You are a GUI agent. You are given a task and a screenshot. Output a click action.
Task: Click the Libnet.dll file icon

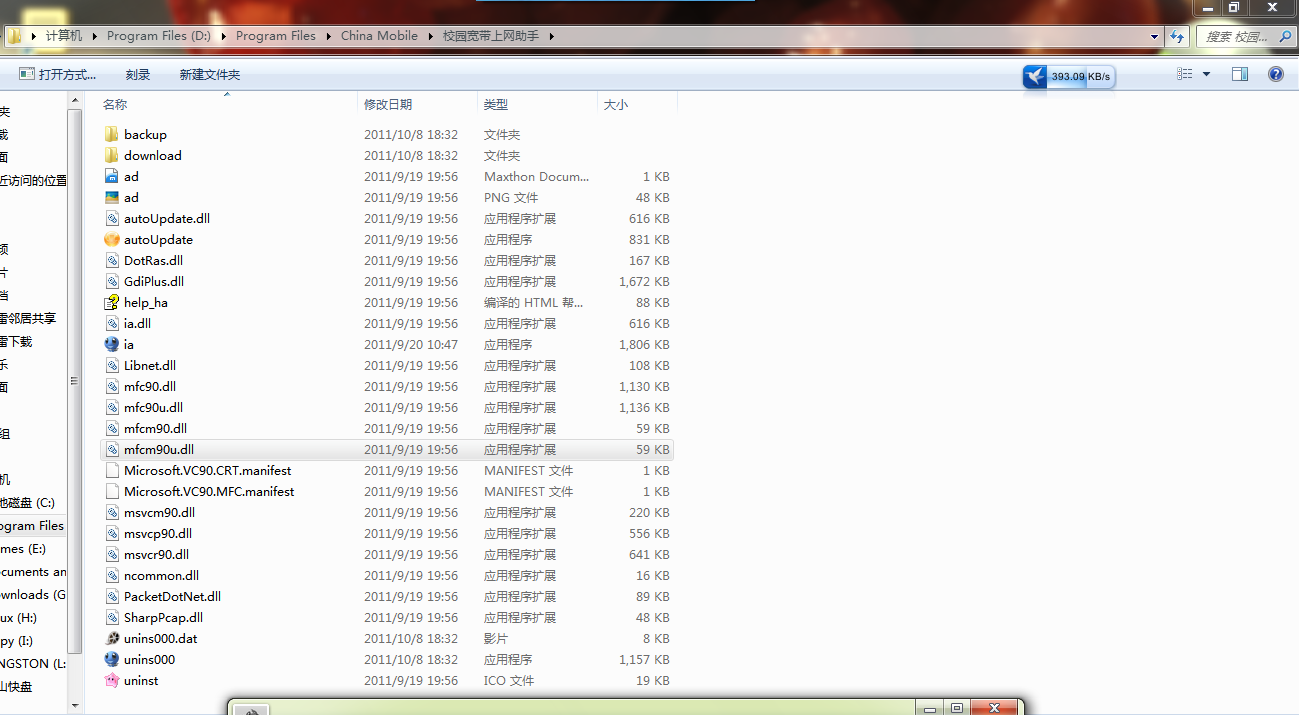click(111, 365)
